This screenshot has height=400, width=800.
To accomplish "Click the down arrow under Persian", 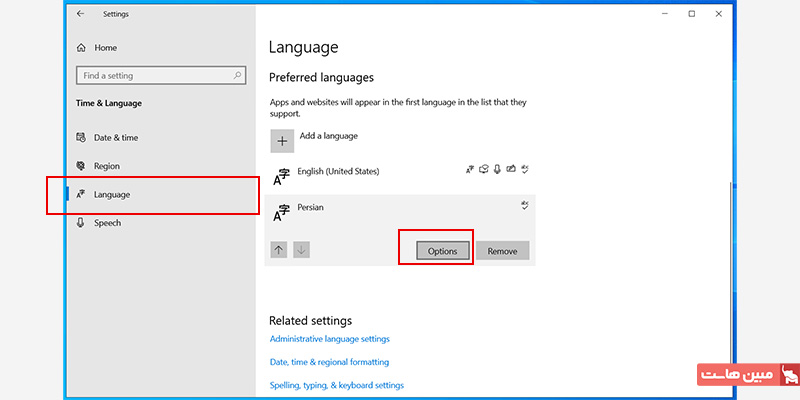I will point(301,250).
